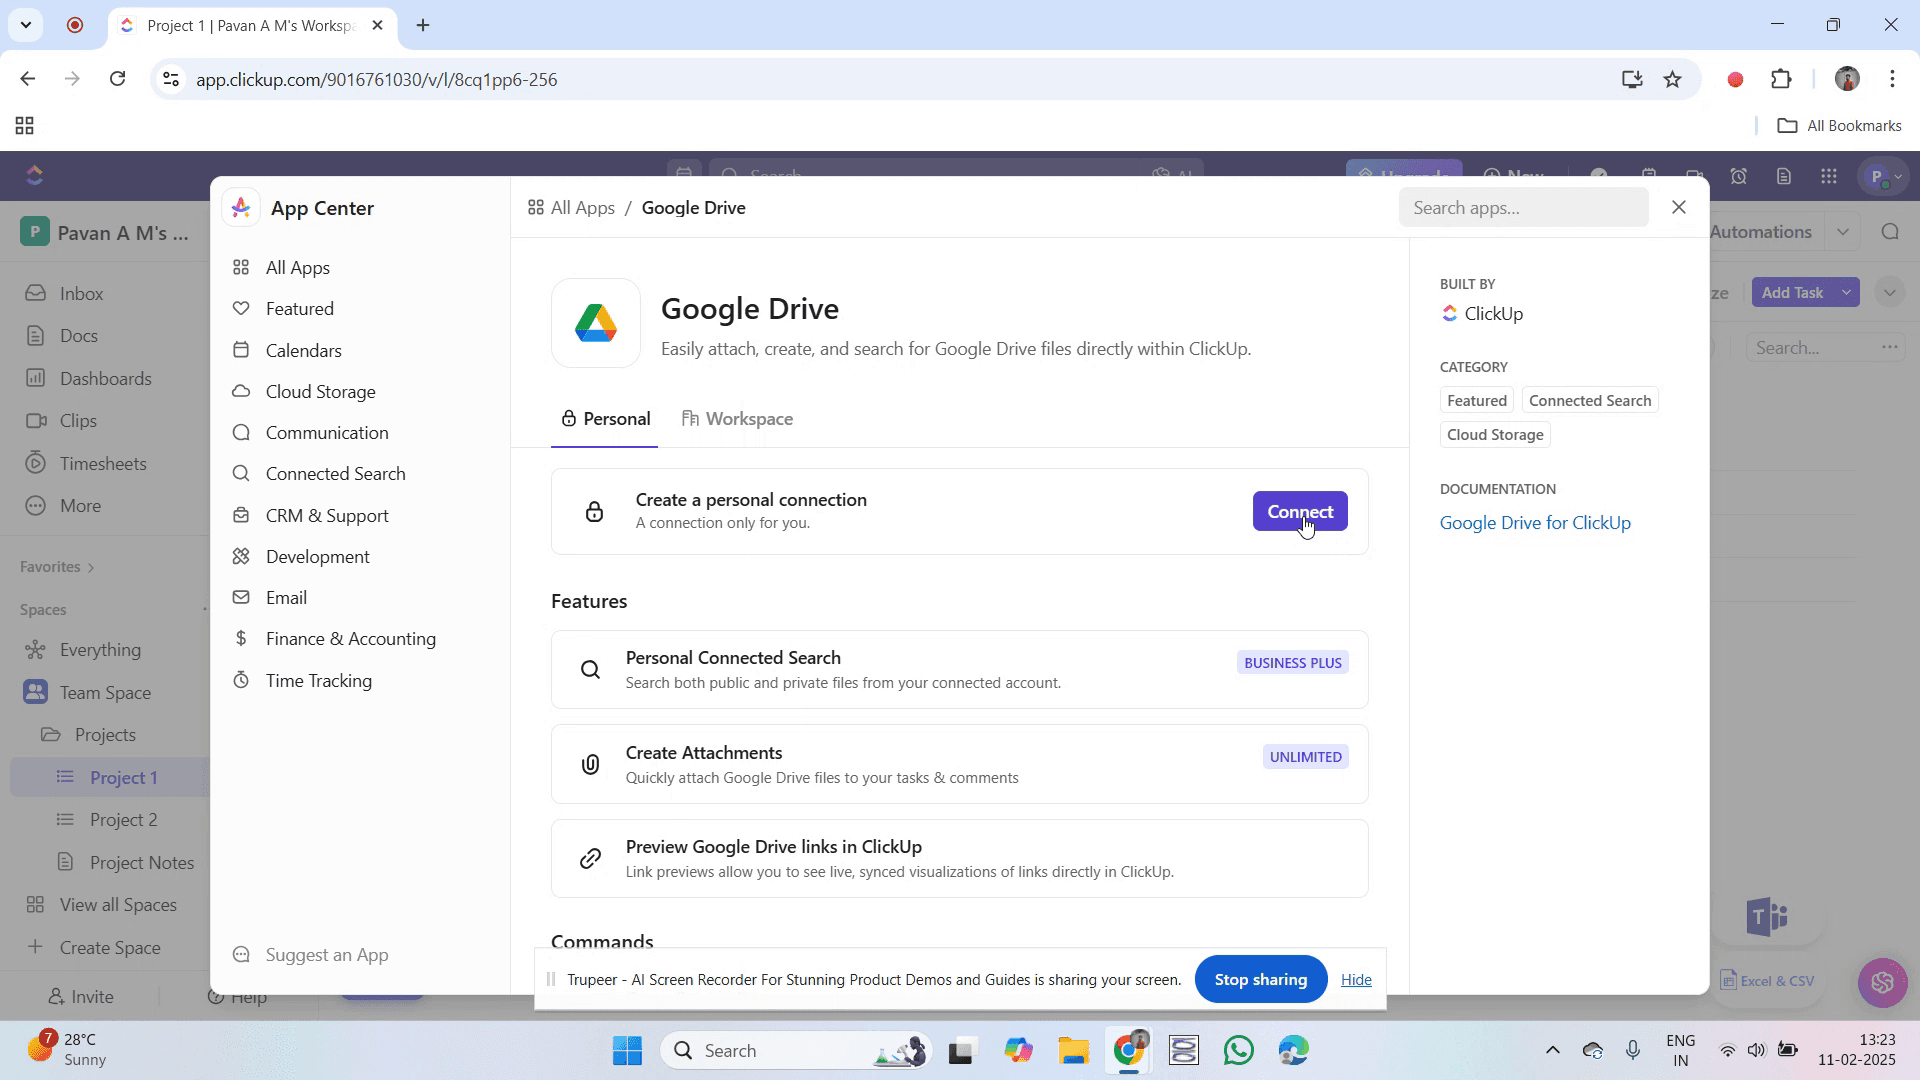Click the Search apps input field

[x=1522, y=208]
